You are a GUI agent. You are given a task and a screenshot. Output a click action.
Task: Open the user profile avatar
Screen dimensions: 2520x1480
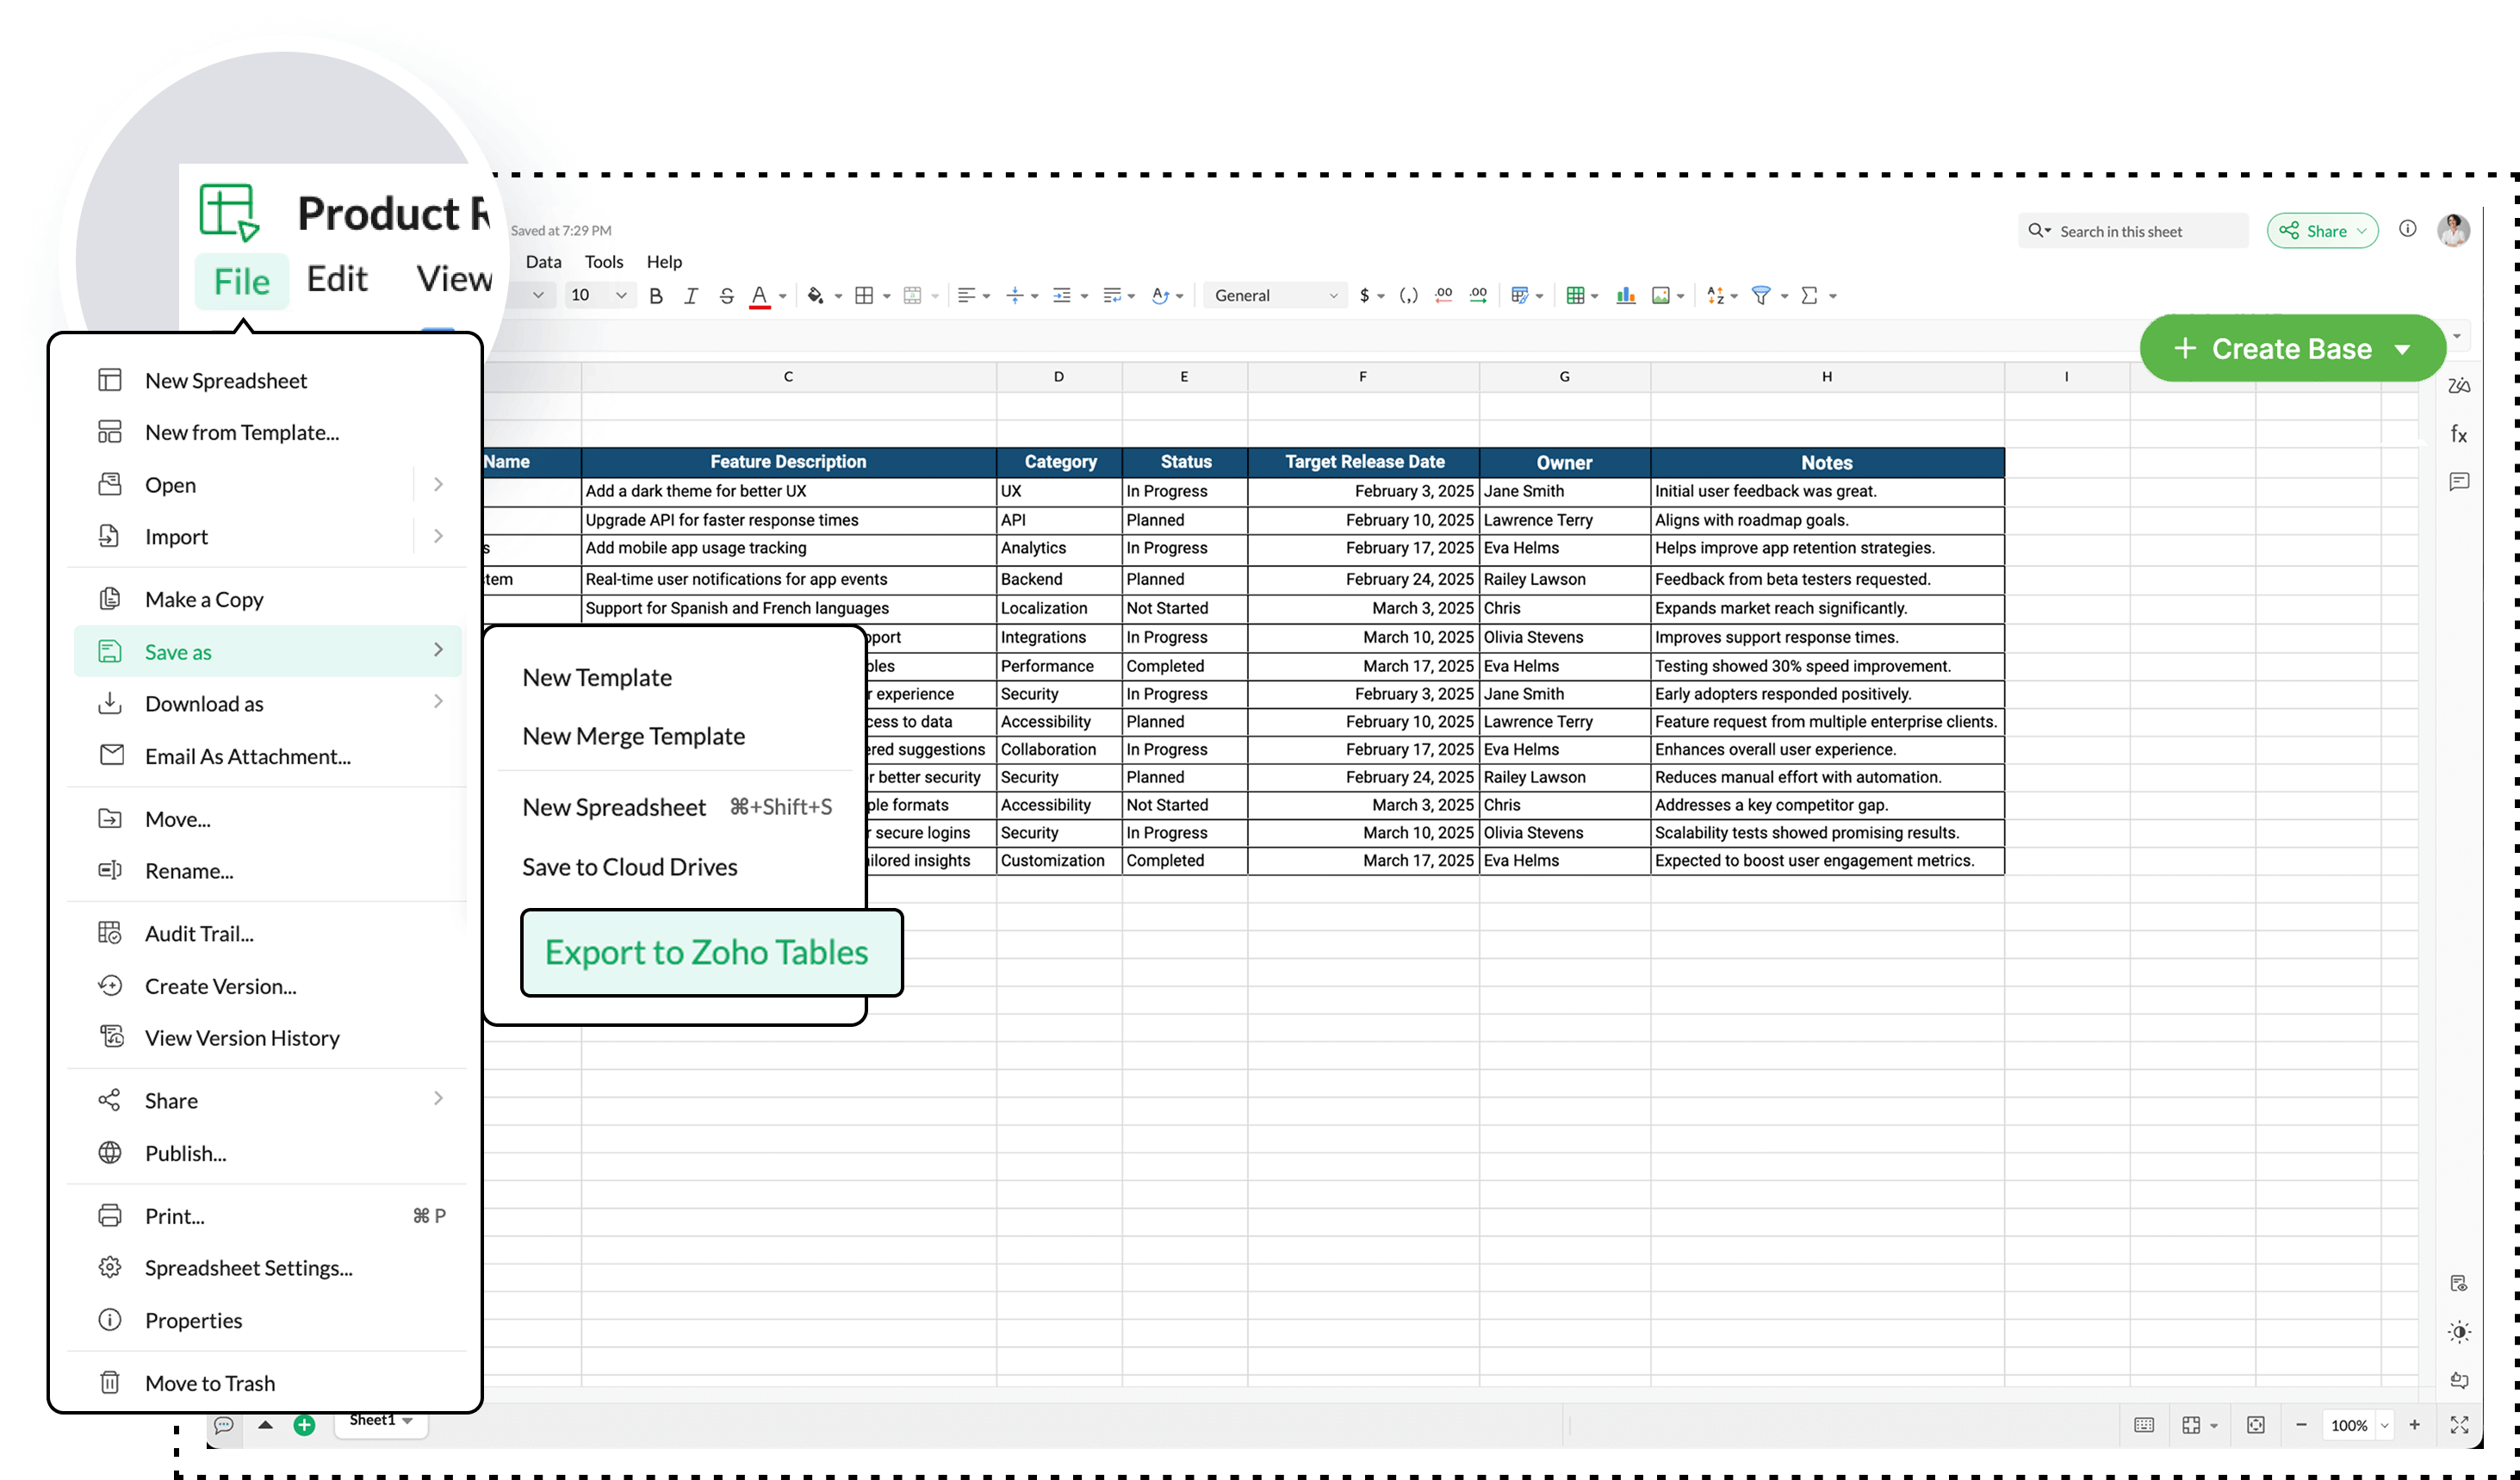pos(2454,231)
